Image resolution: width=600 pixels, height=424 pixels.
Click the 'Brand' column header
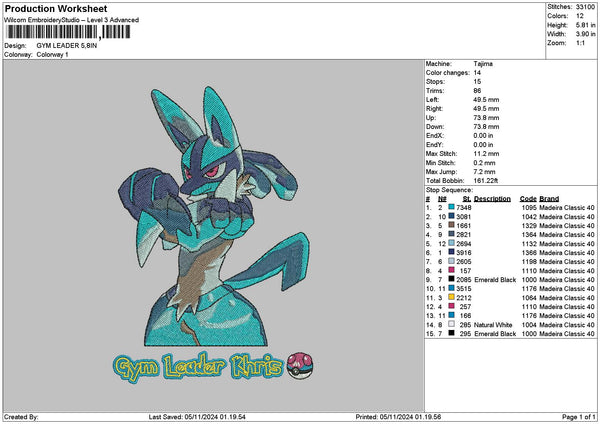tap(549, 199)
